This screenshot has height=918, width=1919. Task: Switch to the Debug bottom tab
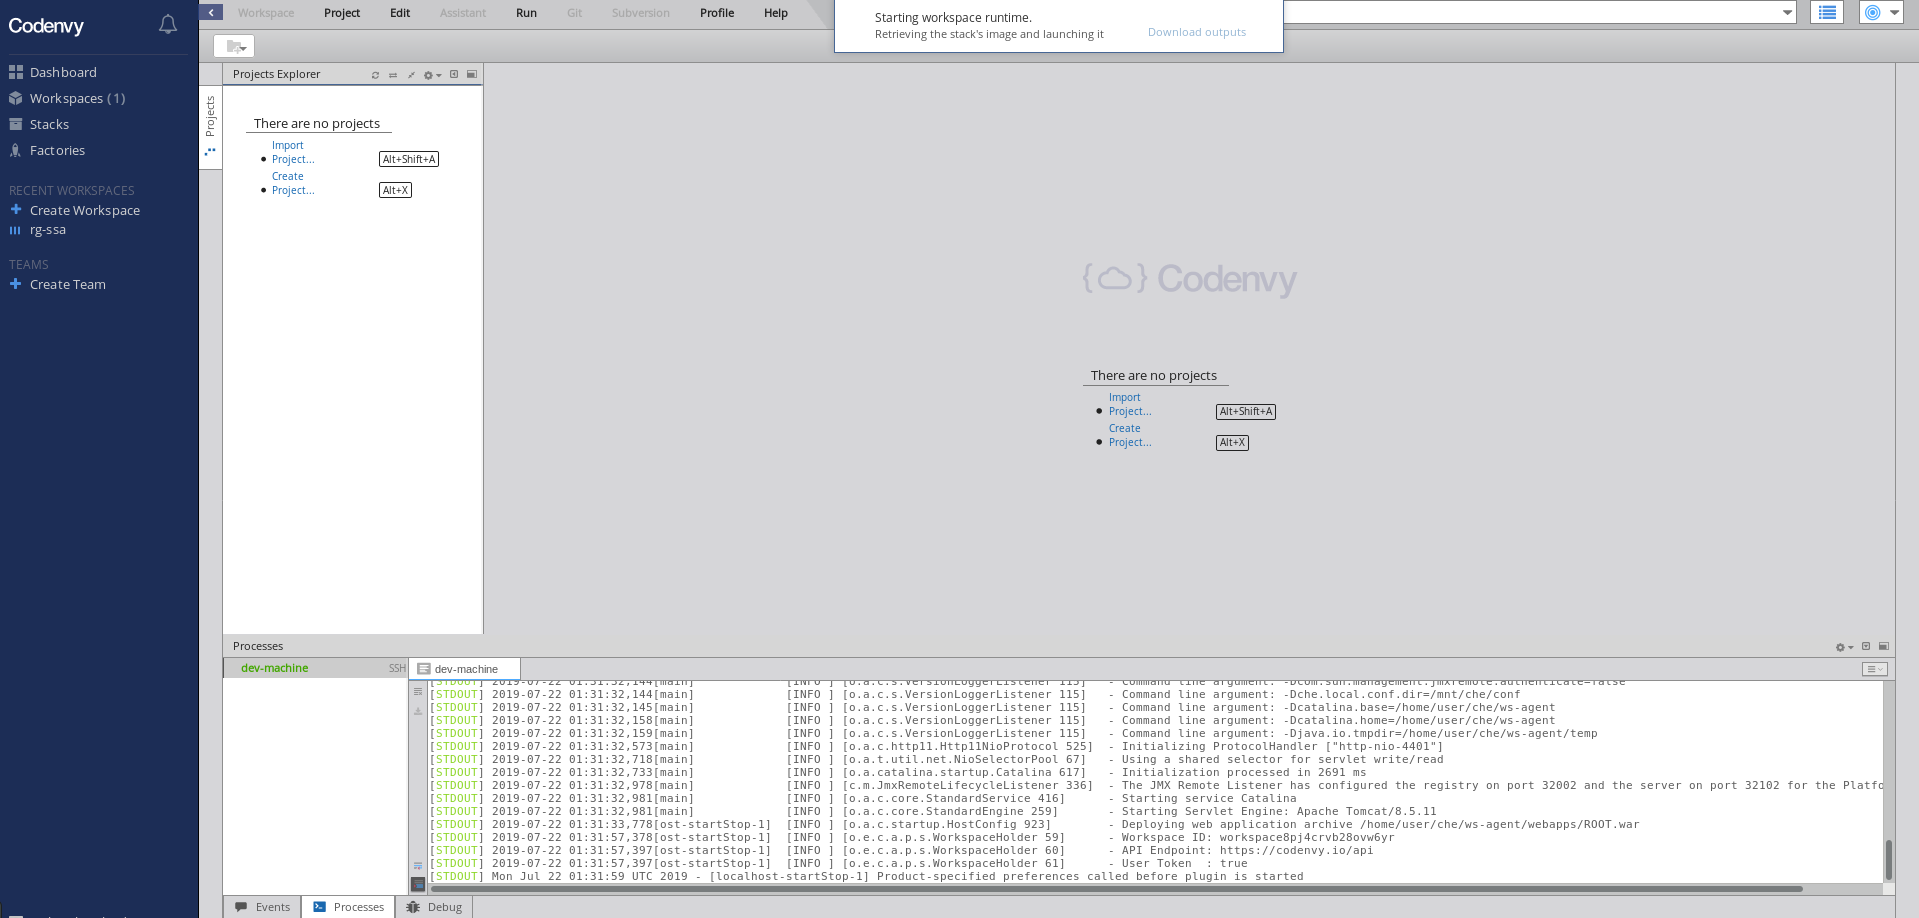(x=434, y=907)
